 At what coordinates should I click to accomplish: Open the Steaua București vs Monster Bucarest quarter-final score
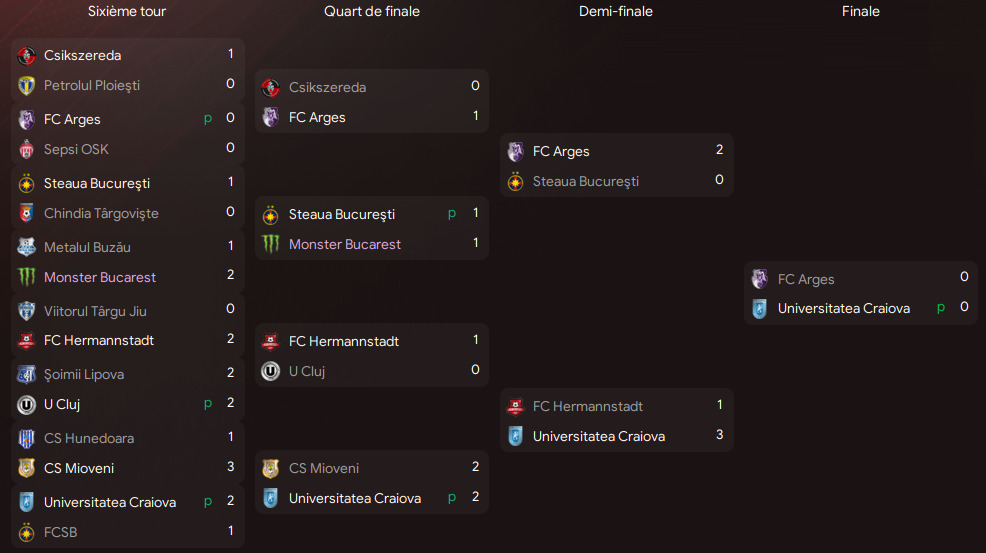[475, 228]
